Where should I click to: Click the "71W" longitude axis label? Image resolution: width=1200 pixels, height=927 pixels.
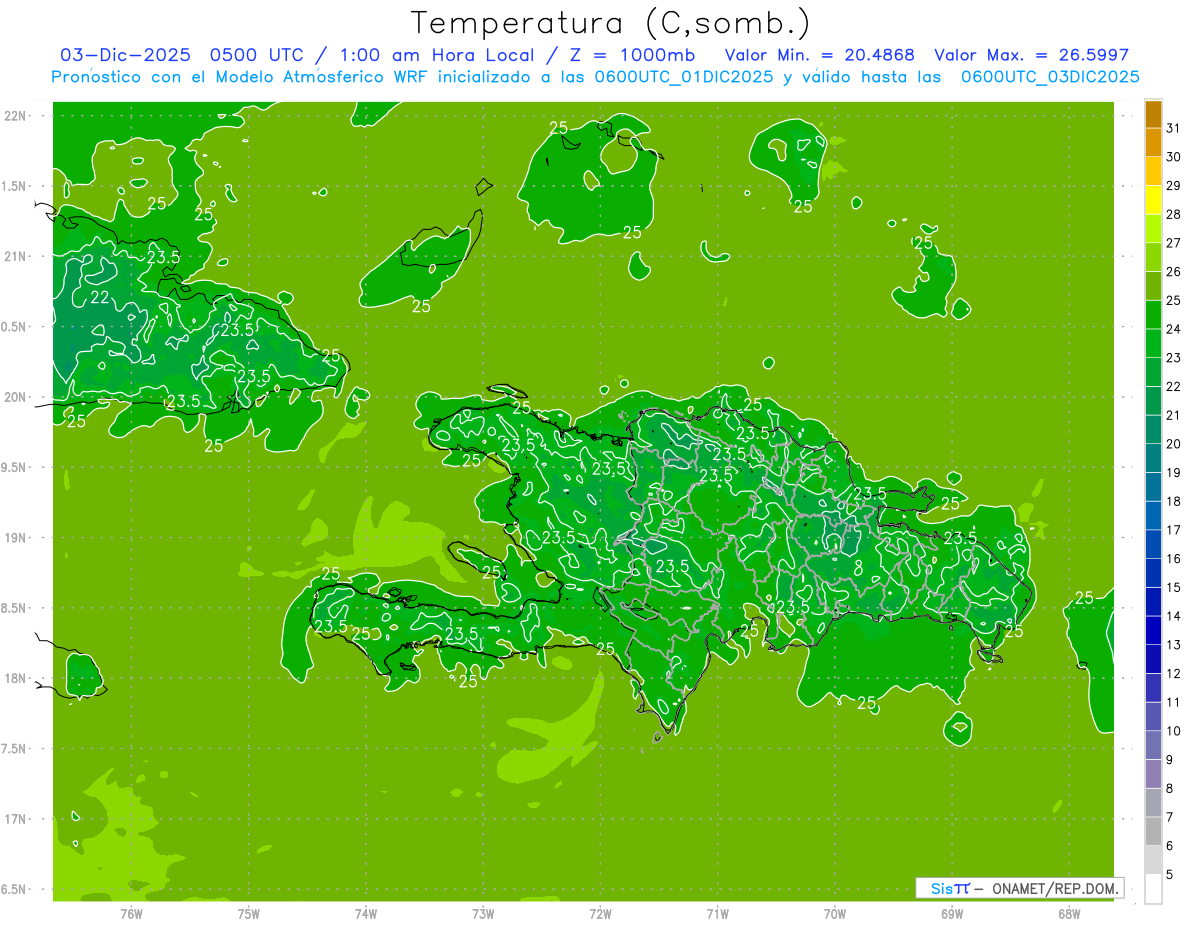718,913
